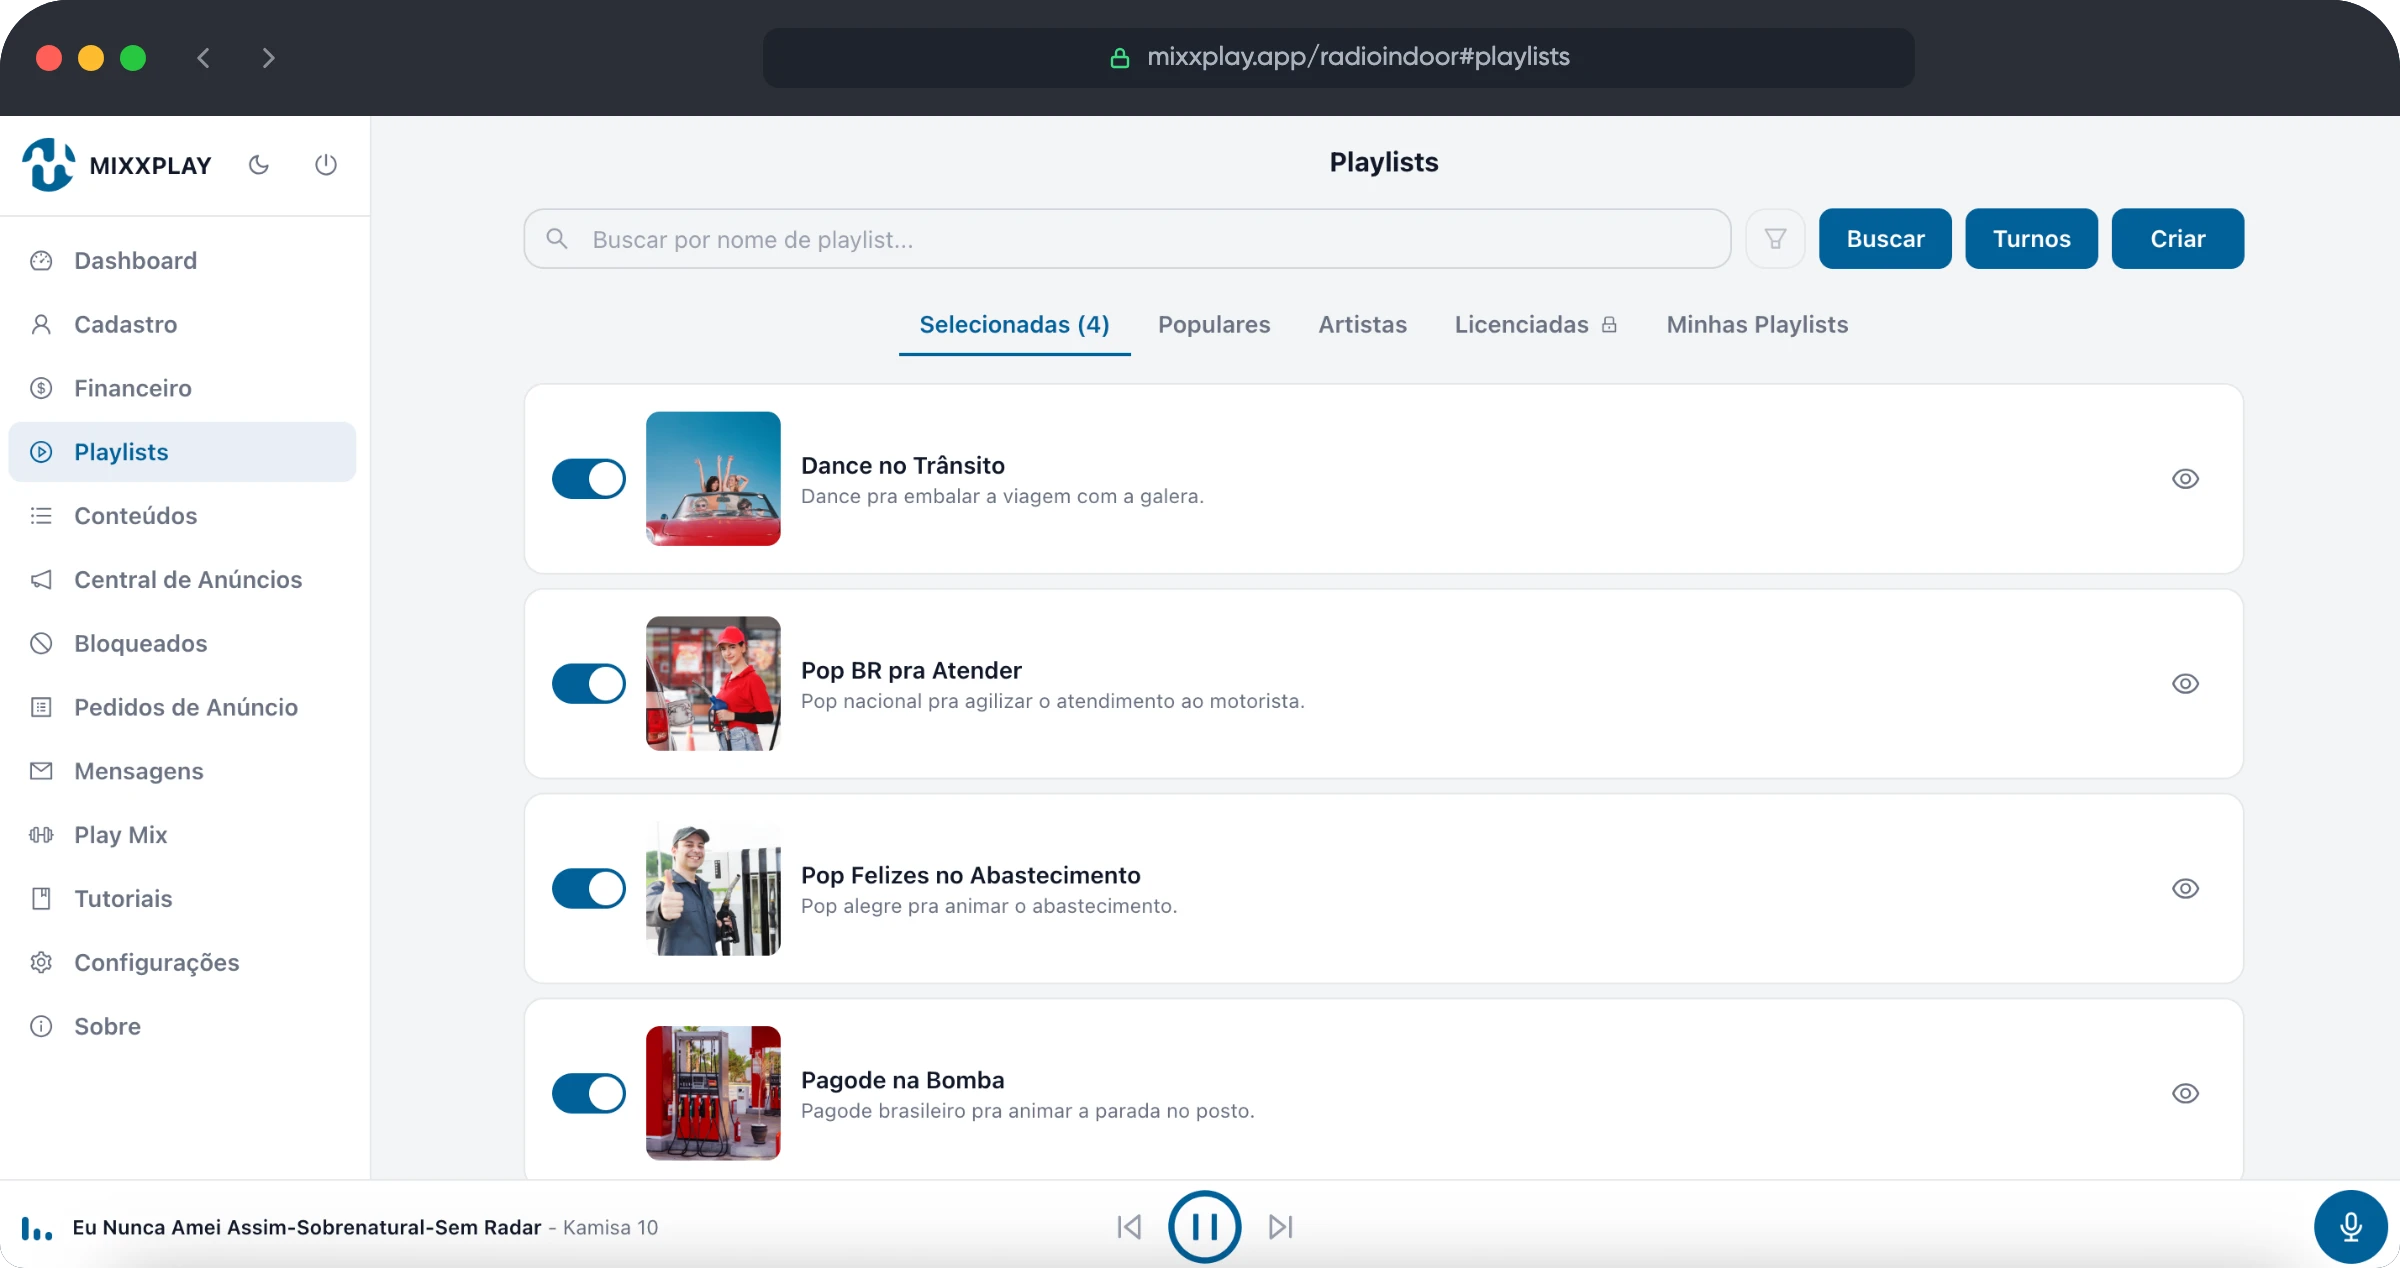The width and height of the screenshot is (2400, 1268).
Task: Click the microphone button
Action: click(x=2351, y=1227)
